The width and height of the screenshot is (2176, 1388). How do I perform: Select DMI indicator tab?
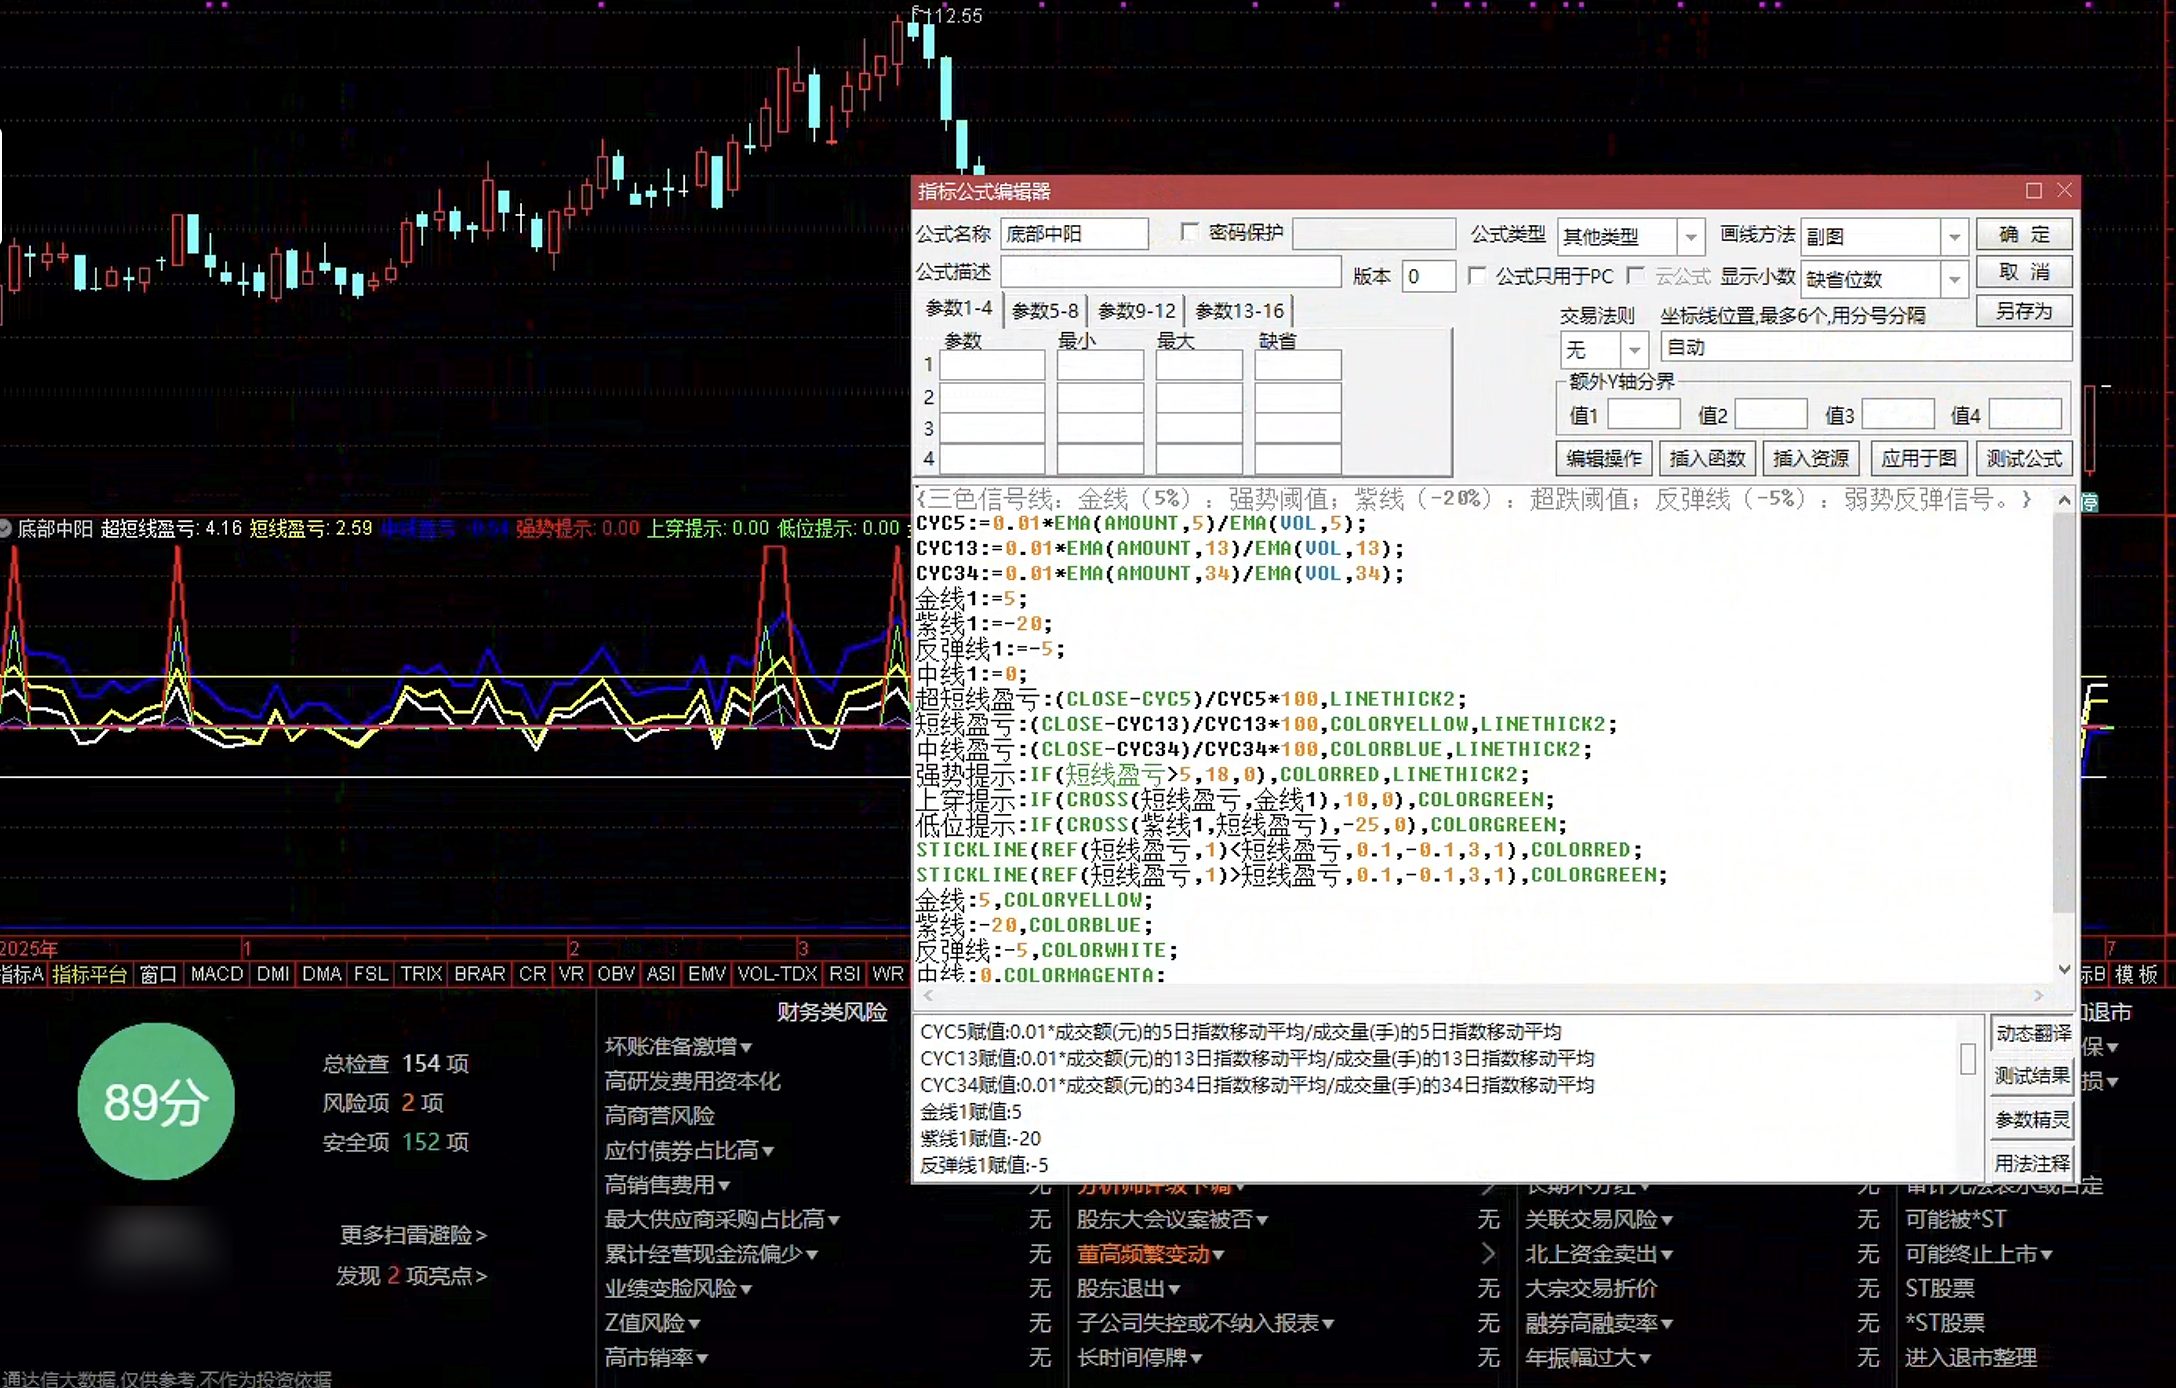[x=272, y=974]
